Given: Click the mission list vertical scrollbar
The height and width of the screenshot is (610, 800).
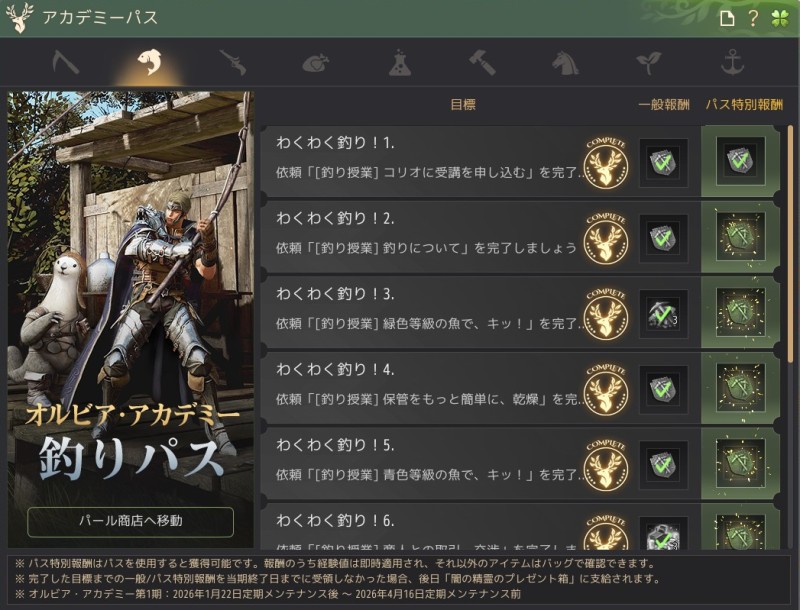Looking at the screenshot, I should coord(790,244).
